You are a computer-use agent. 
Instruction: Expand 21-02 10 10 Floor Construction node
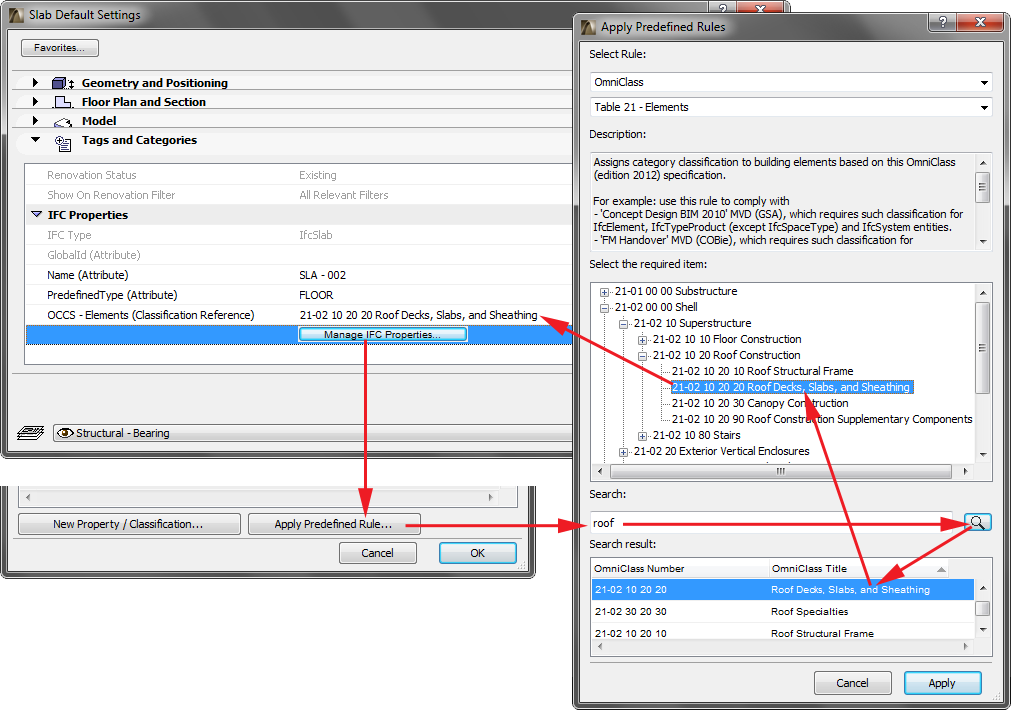[x=642, y=340]
